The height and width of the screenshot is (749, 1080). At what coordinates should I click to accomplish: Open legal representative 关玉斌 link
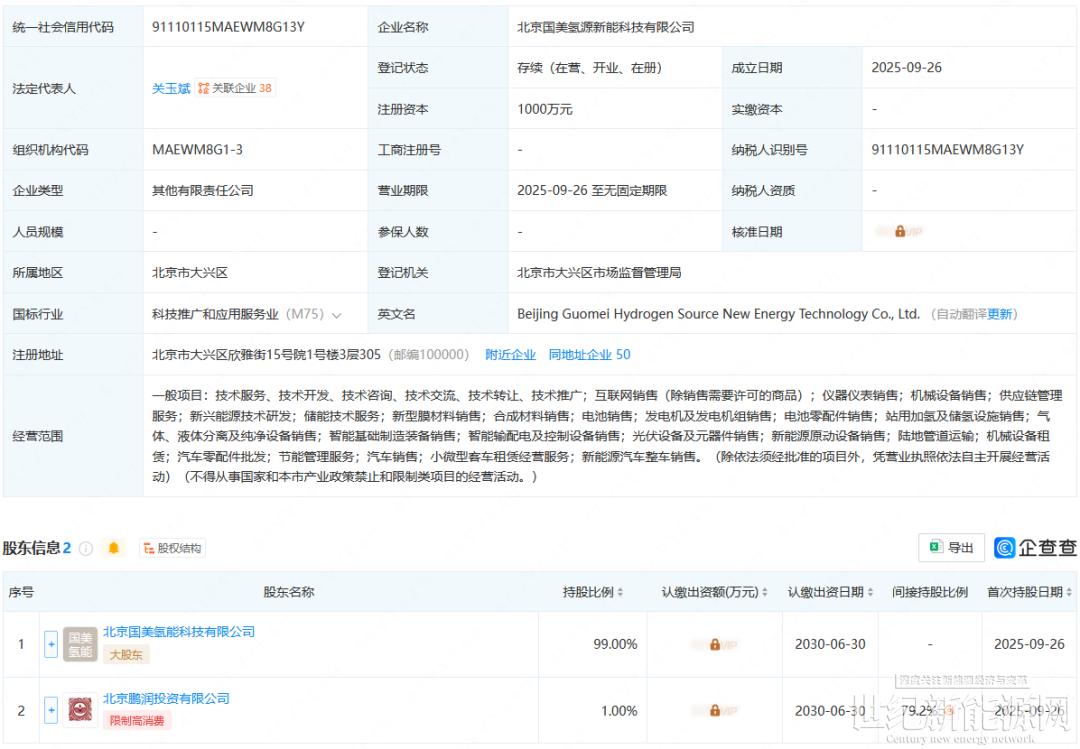point(171,88)
